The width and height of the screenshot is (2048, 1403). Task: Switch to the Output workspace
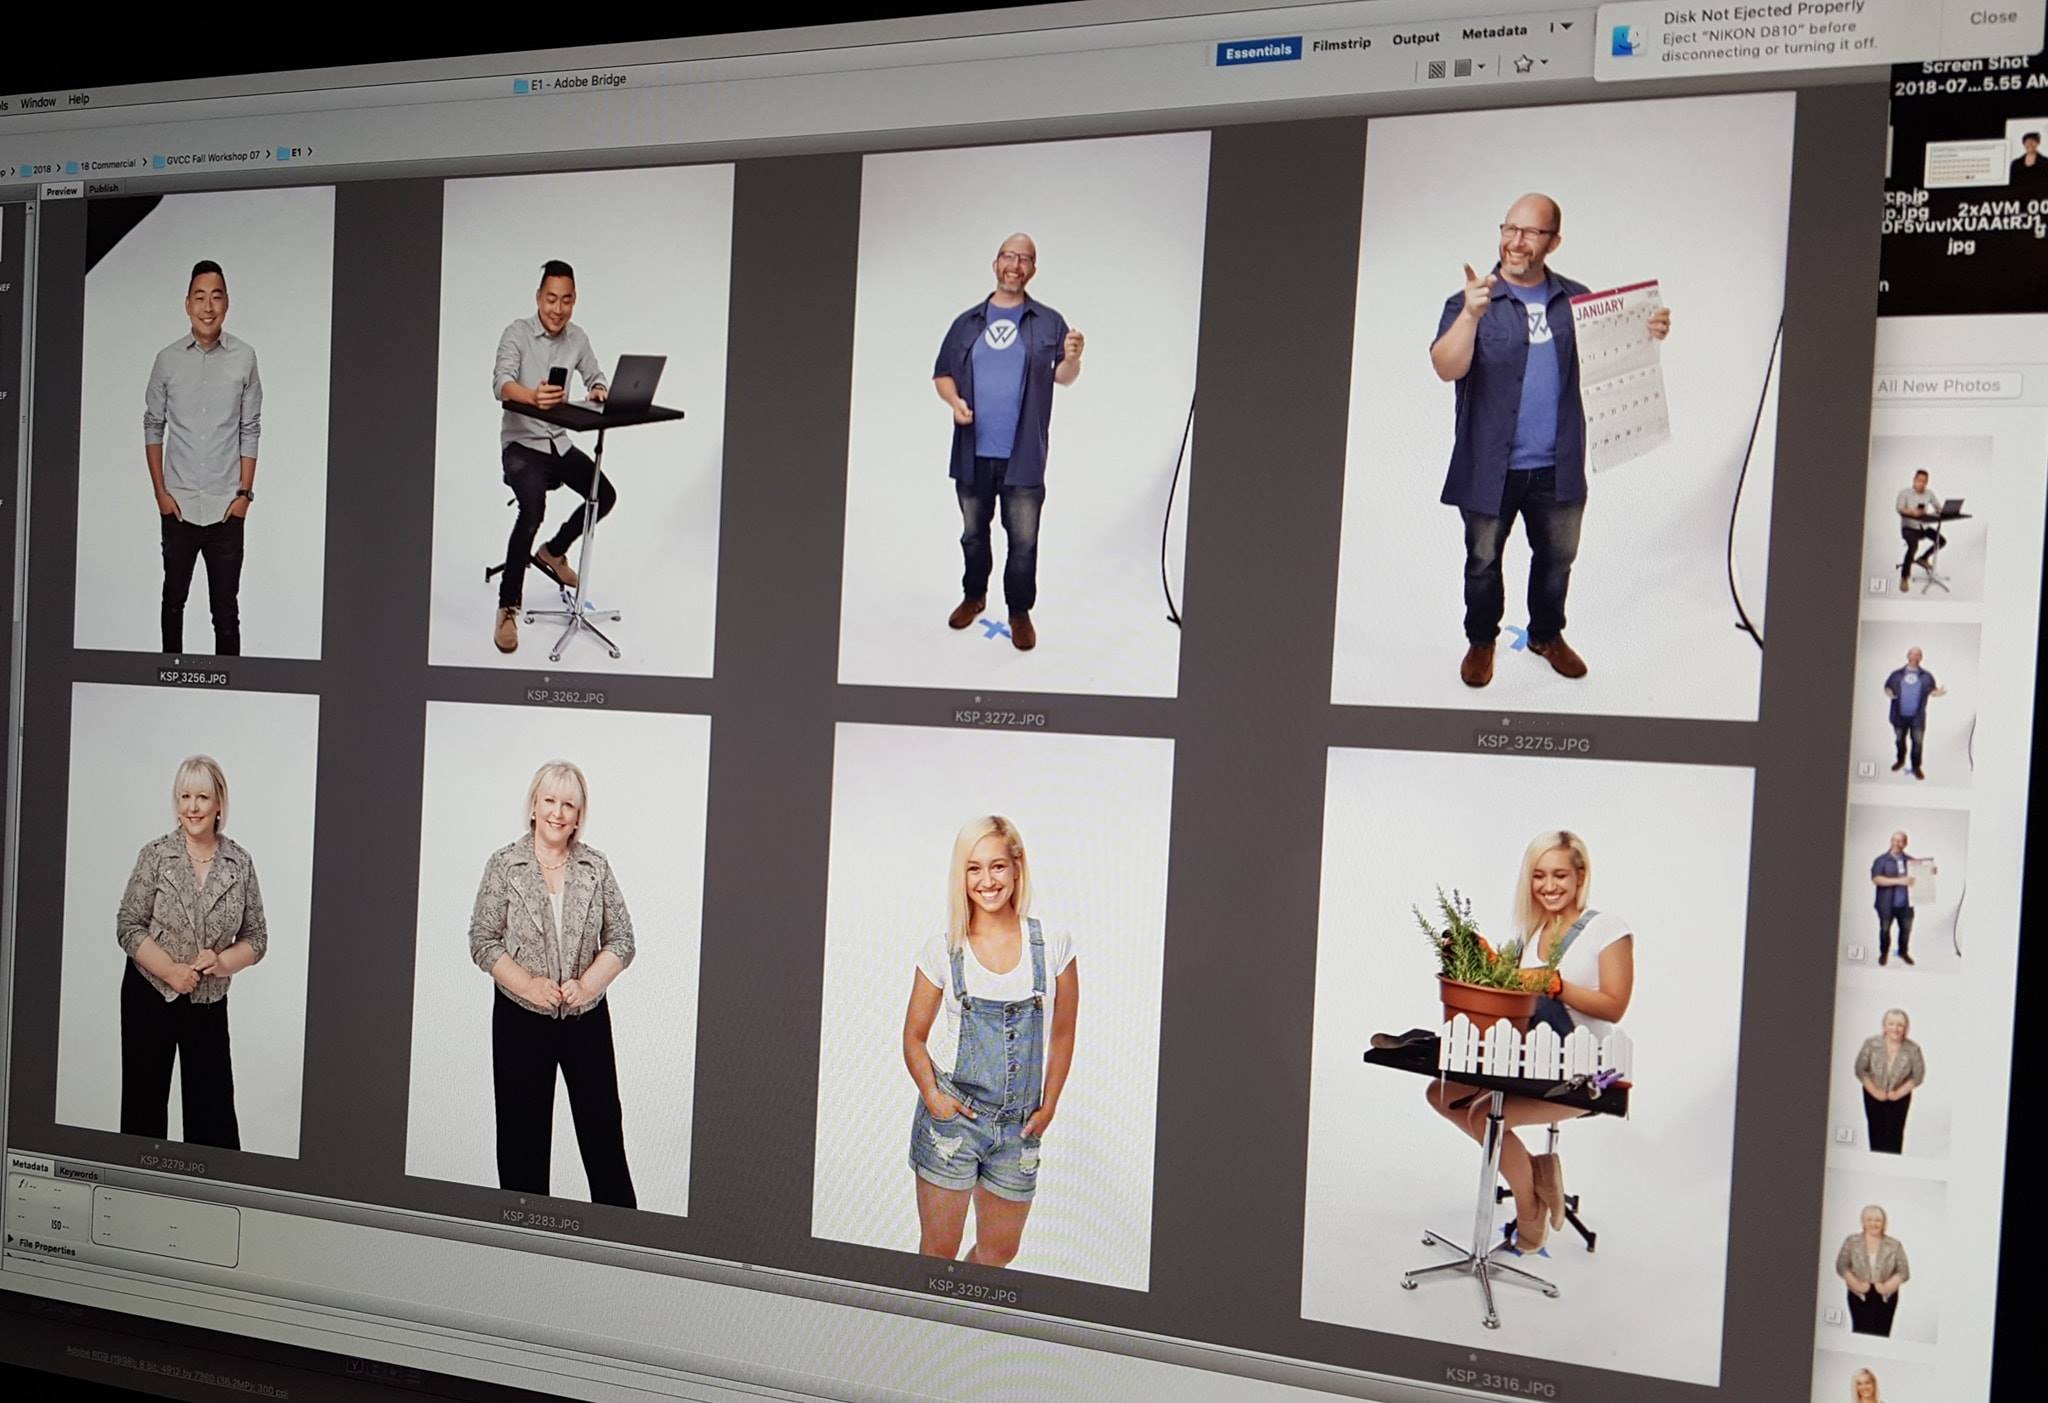(1415, 39)
